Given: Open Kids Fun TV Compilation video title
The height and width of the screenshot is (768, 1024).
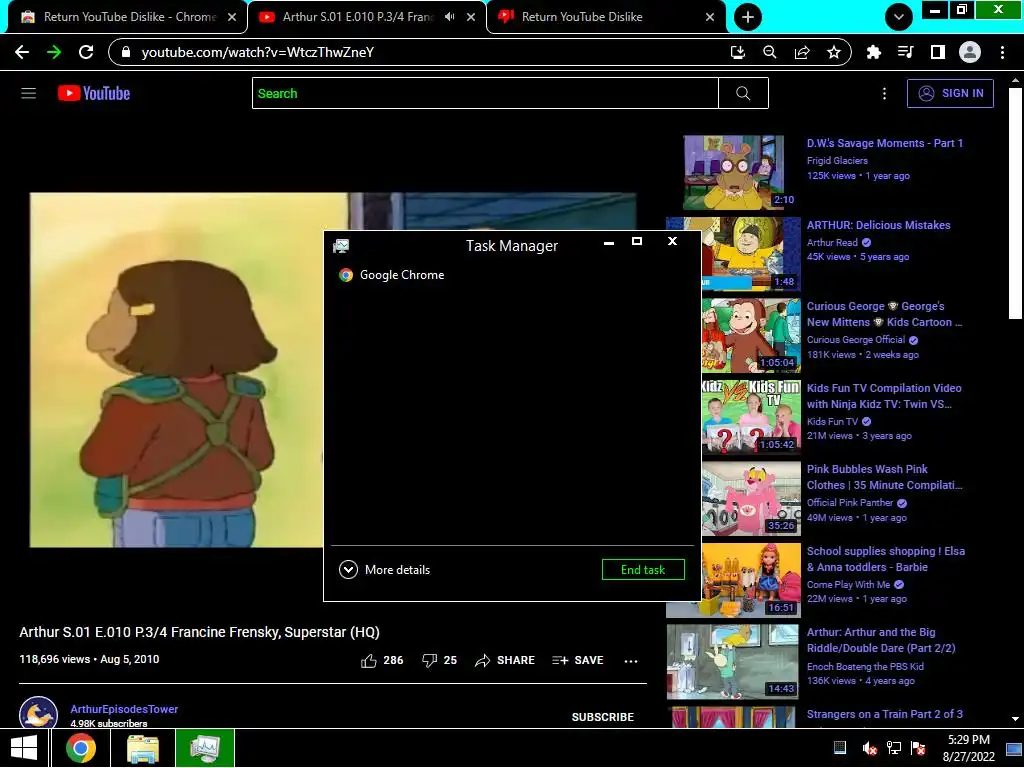Looking at the screenshot, I should 884,396.
